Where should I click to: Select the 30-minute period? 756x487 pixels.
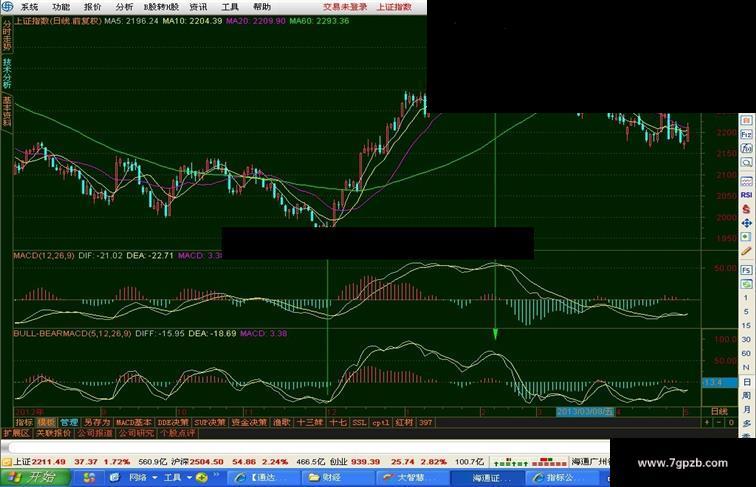(746, 339)
